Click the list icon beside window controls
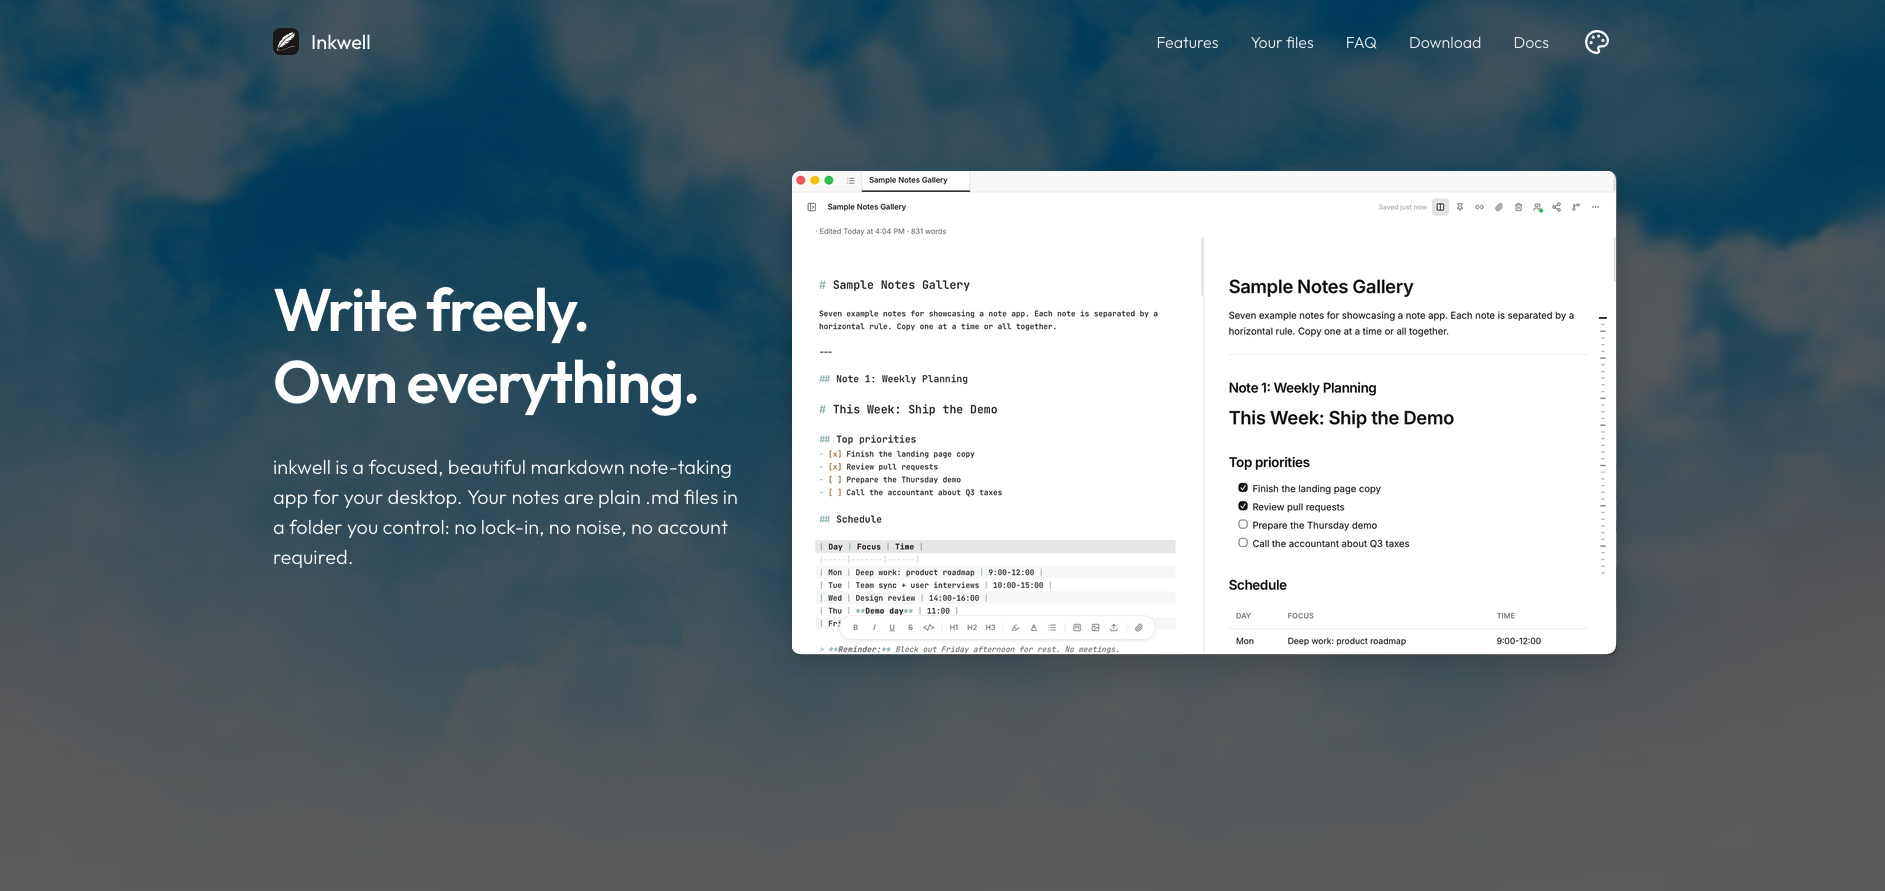This screenshot has width=1885, height=891. pyautogui.click(x=851, y=181)
